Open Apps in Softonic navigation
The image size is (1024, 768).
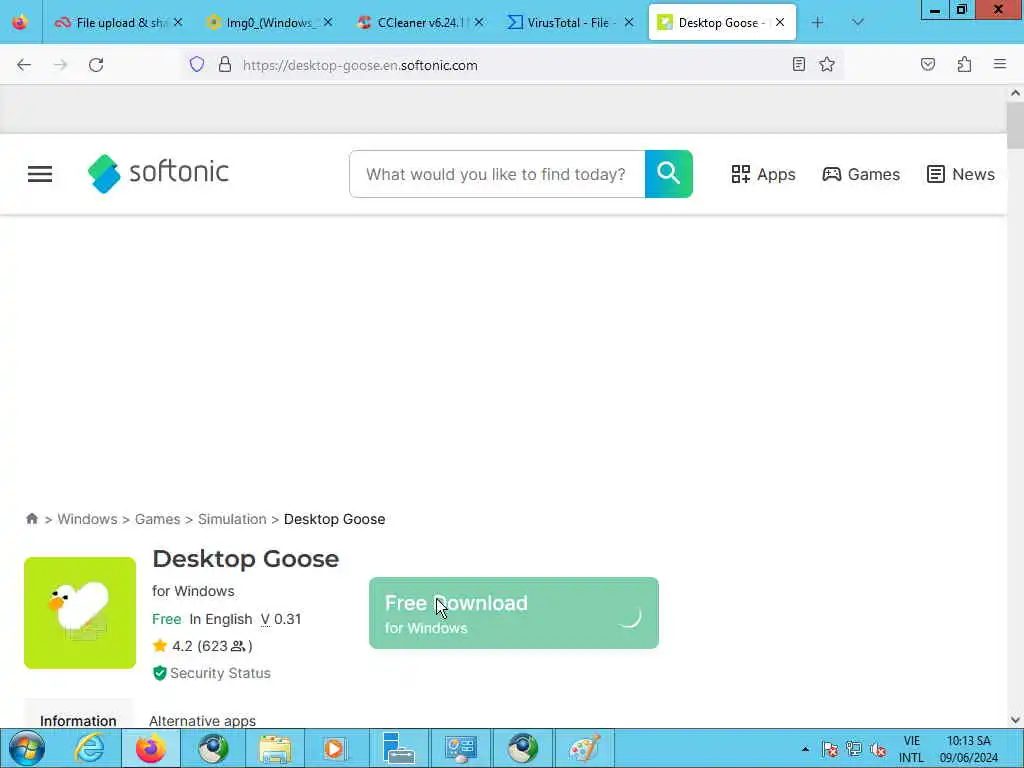[x=763, y=174]
